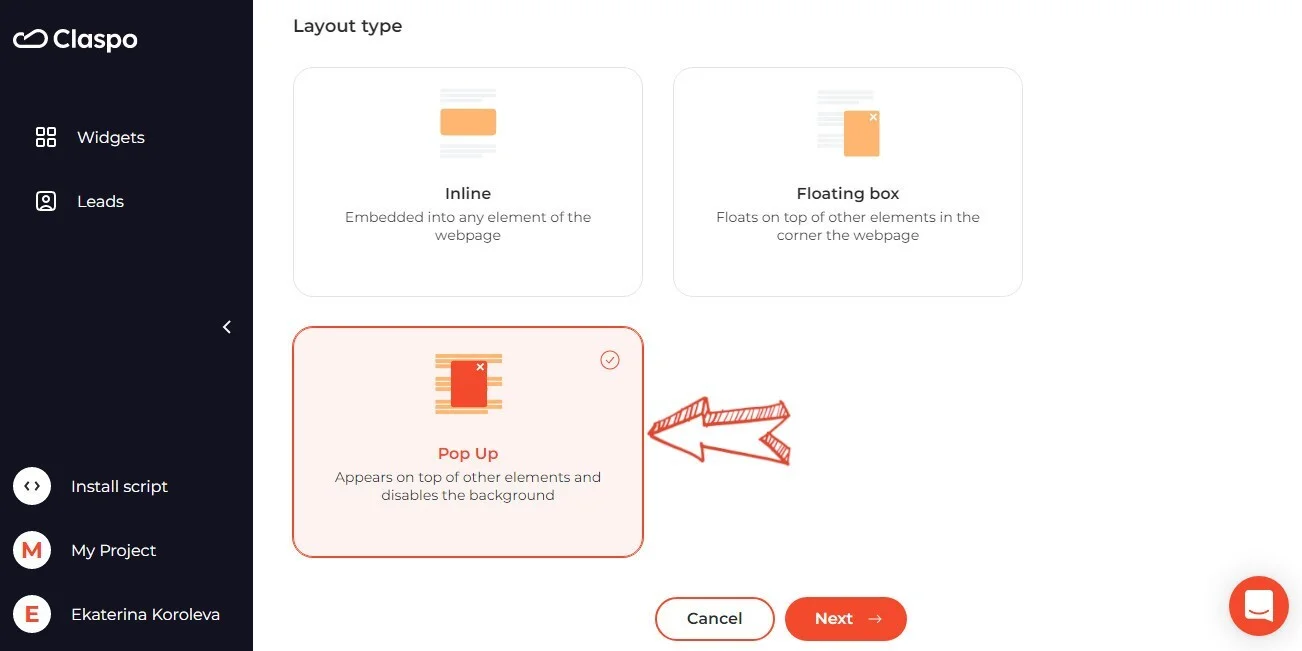
Task: Click the Floating box thumbnail illustration
Action: [x=847, y=122]
